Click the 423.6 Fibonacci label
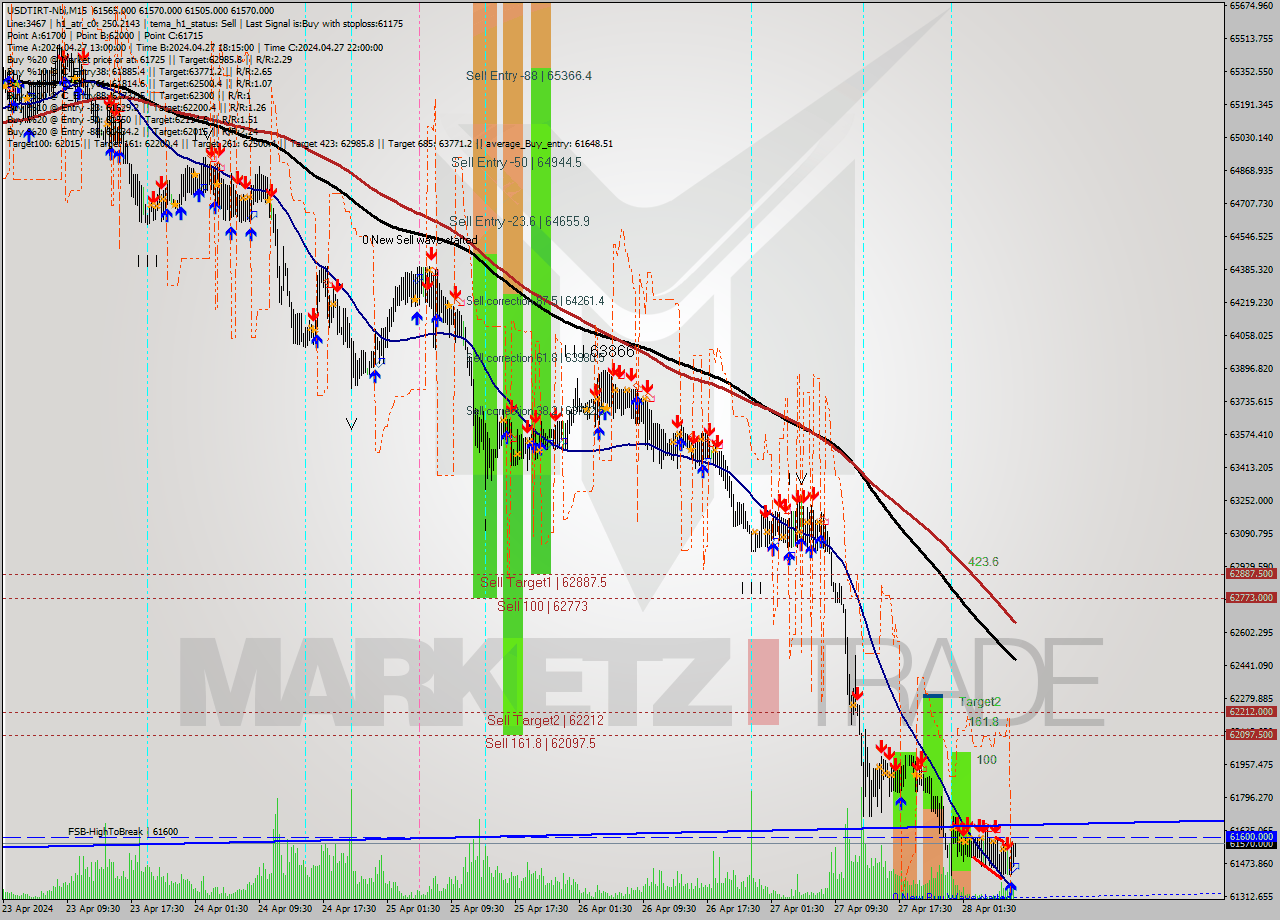Image resolution: width=1280 pixels, height=920 pixels. (982, 562)
